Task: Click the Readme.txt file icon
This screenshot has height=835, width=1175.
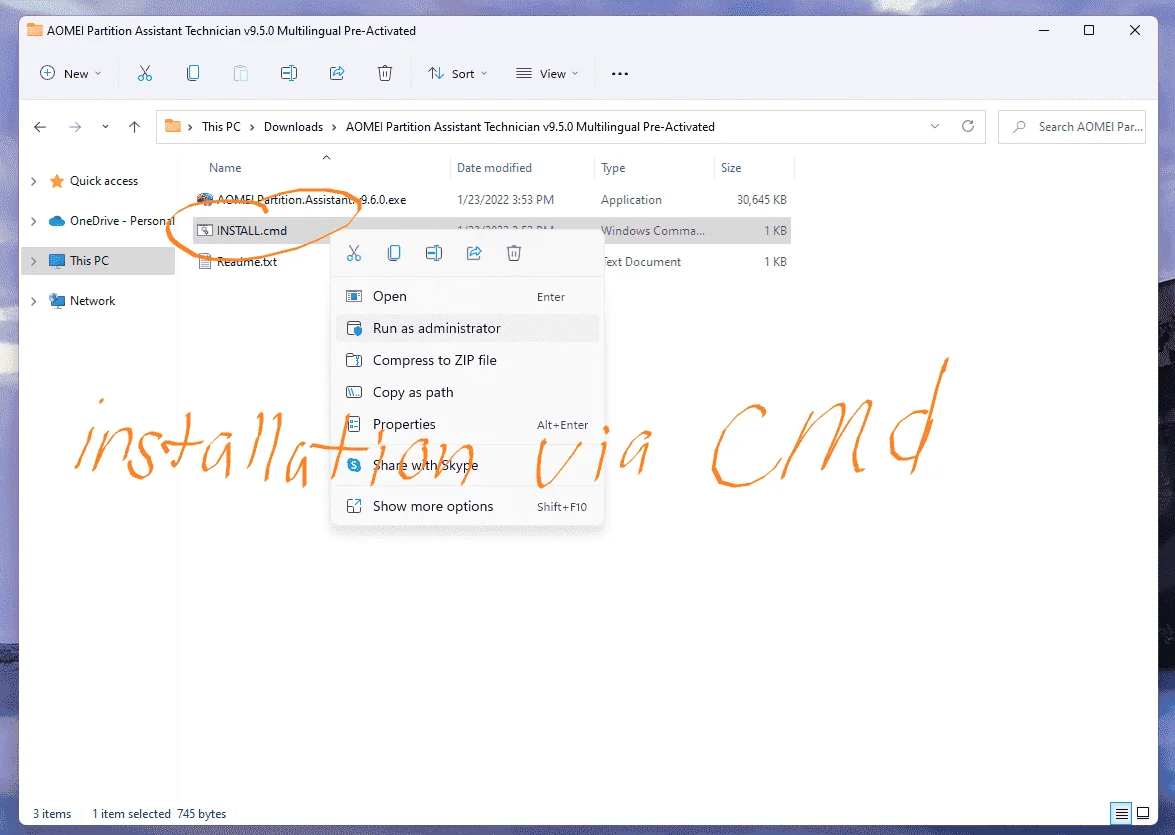Action: [x=205, y=262]
